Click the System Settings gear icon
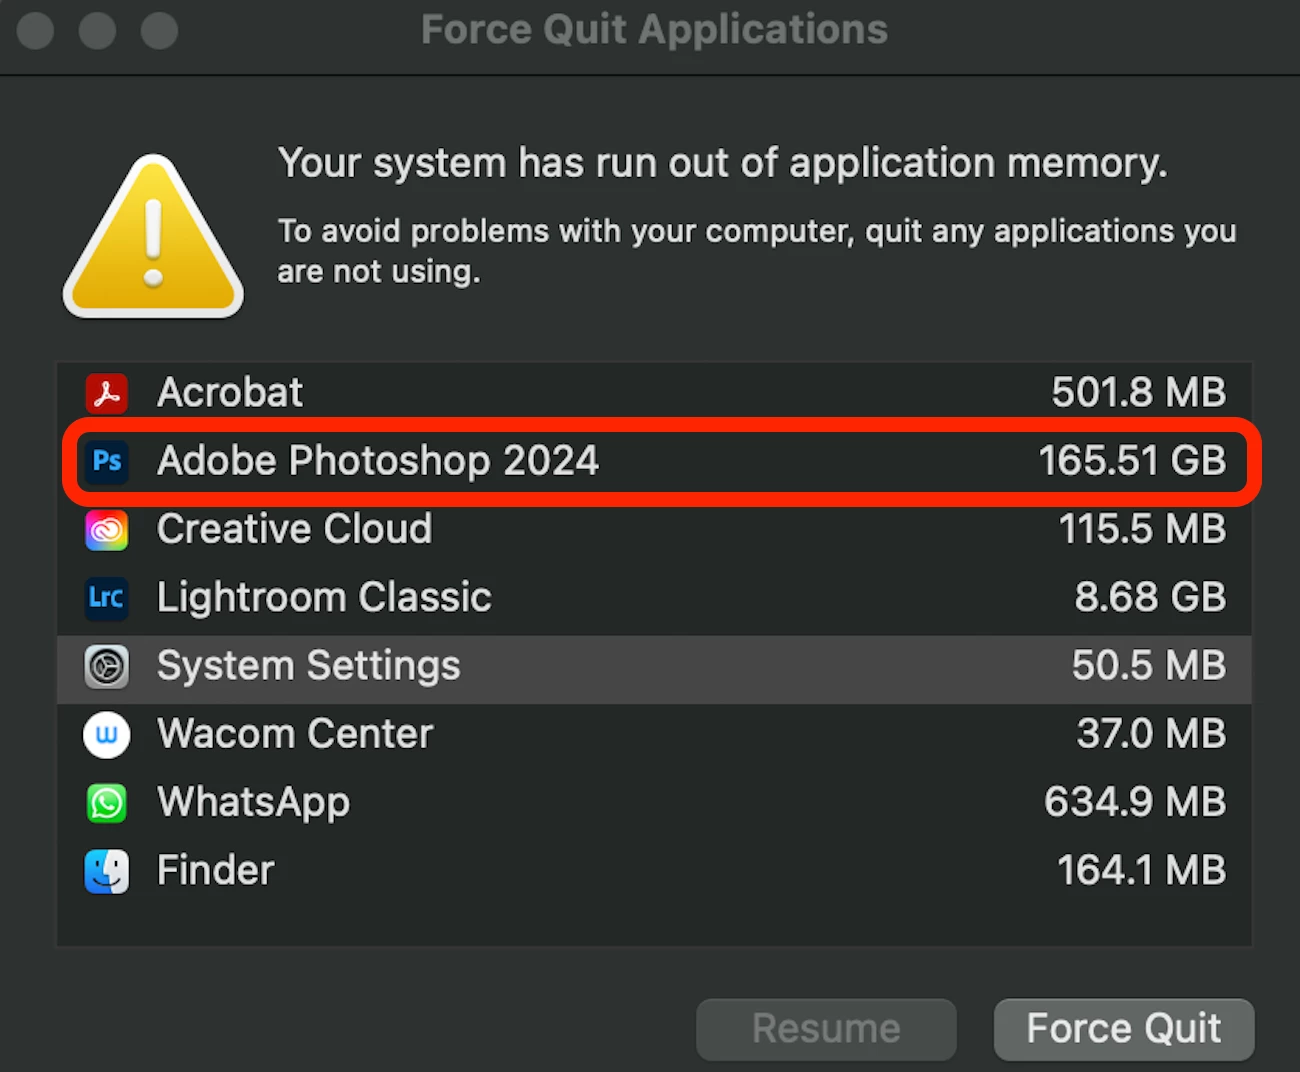This screenshot has height=1072, width=1300. click(x=106, y=666)
